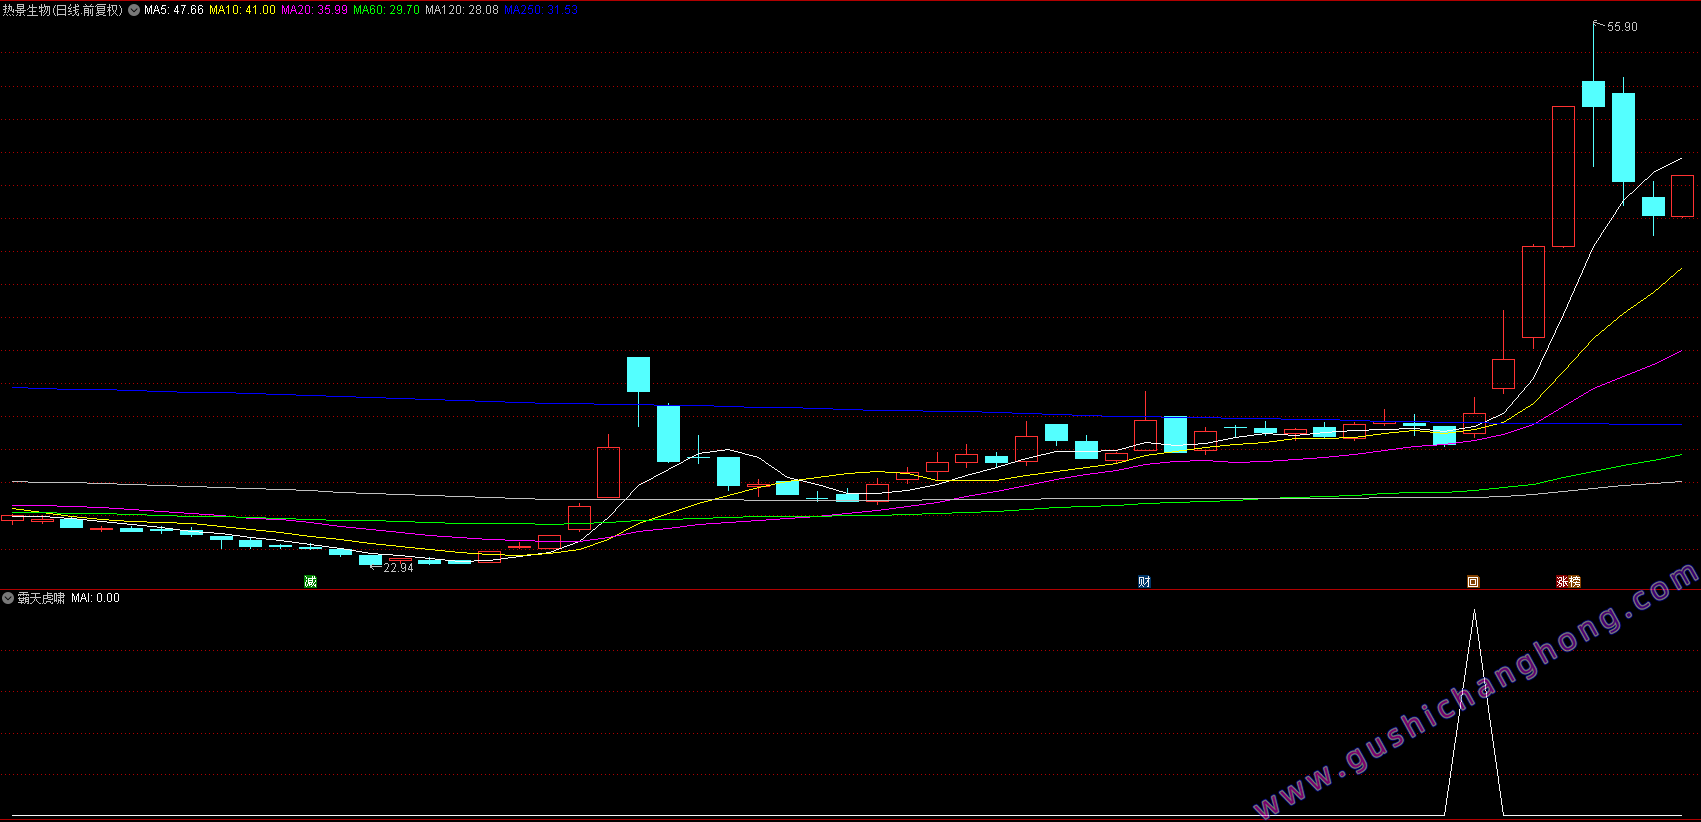Click the orange 回 marker icon
The image size is (1701, 822).
pyautogui.click(x=1473, y=581)
